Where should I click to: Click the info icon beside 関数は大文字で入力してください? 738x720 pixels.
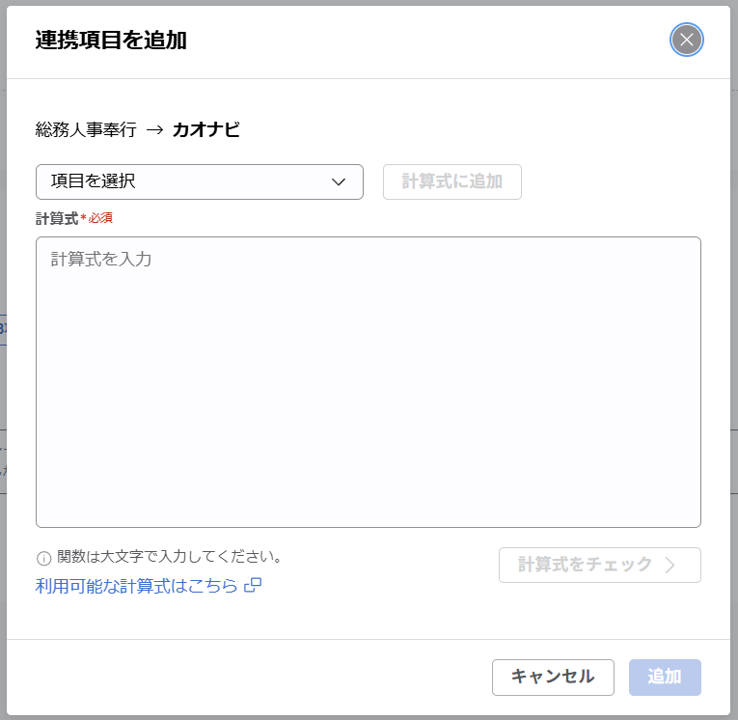click(44, 558)
